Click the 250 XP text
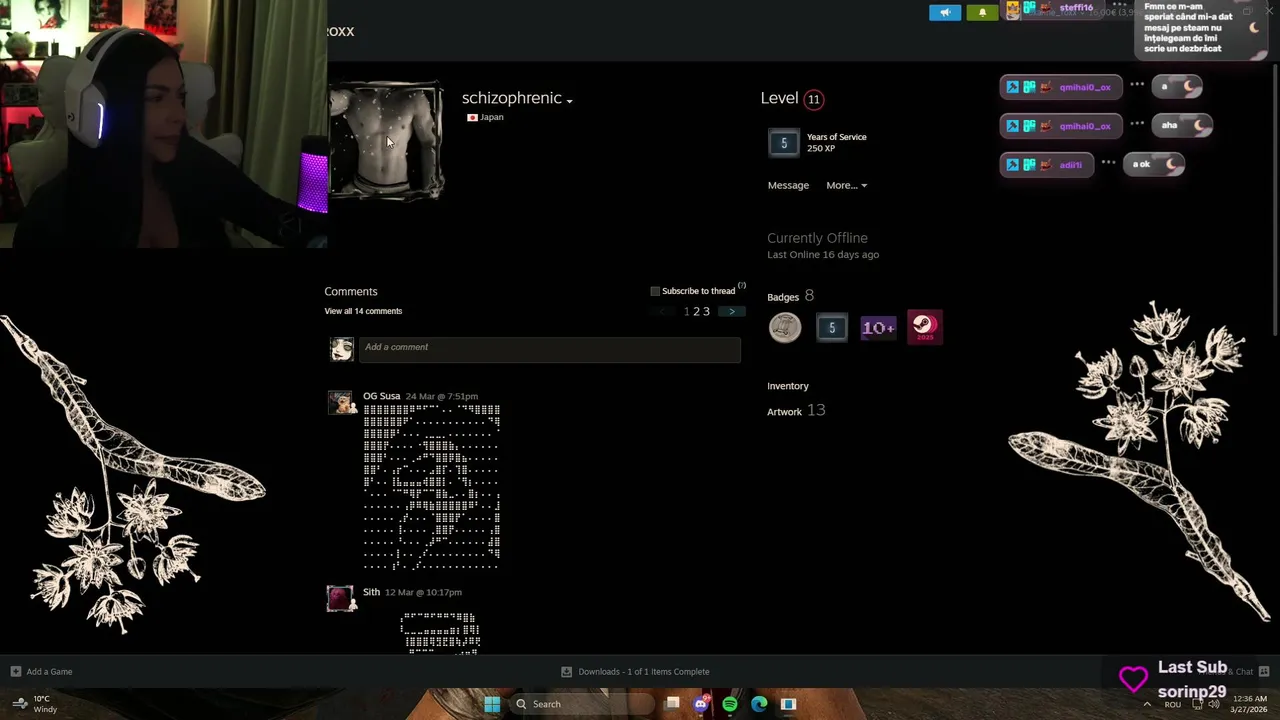 click(x=821, y=149)
